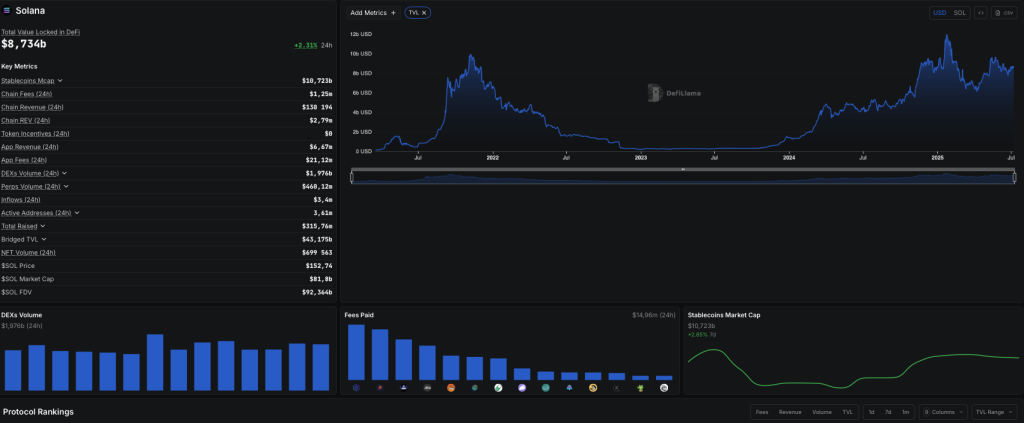Click the green frog protocol icon under Fees Paid
Viewport: 1024px width, 423px height.
[641, 388]
